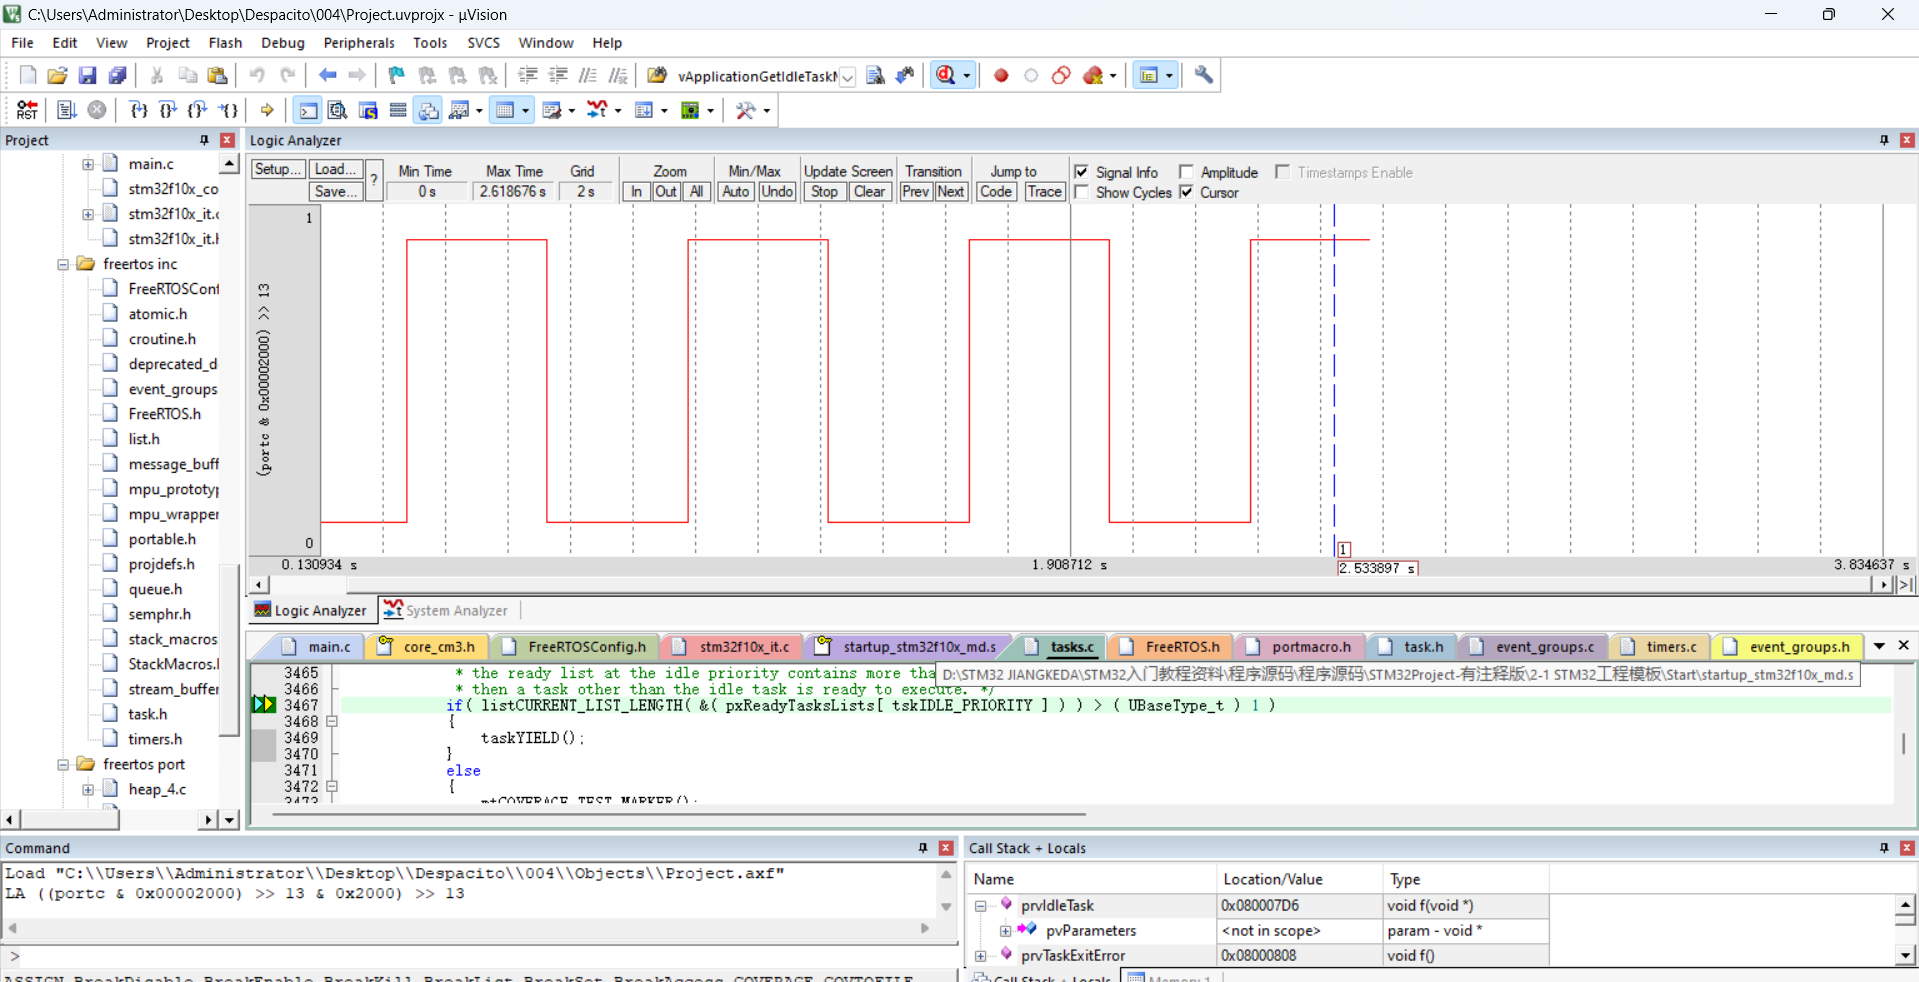Switch to the System Analyzer tab
1919x982 pixels.
point(446,610)
